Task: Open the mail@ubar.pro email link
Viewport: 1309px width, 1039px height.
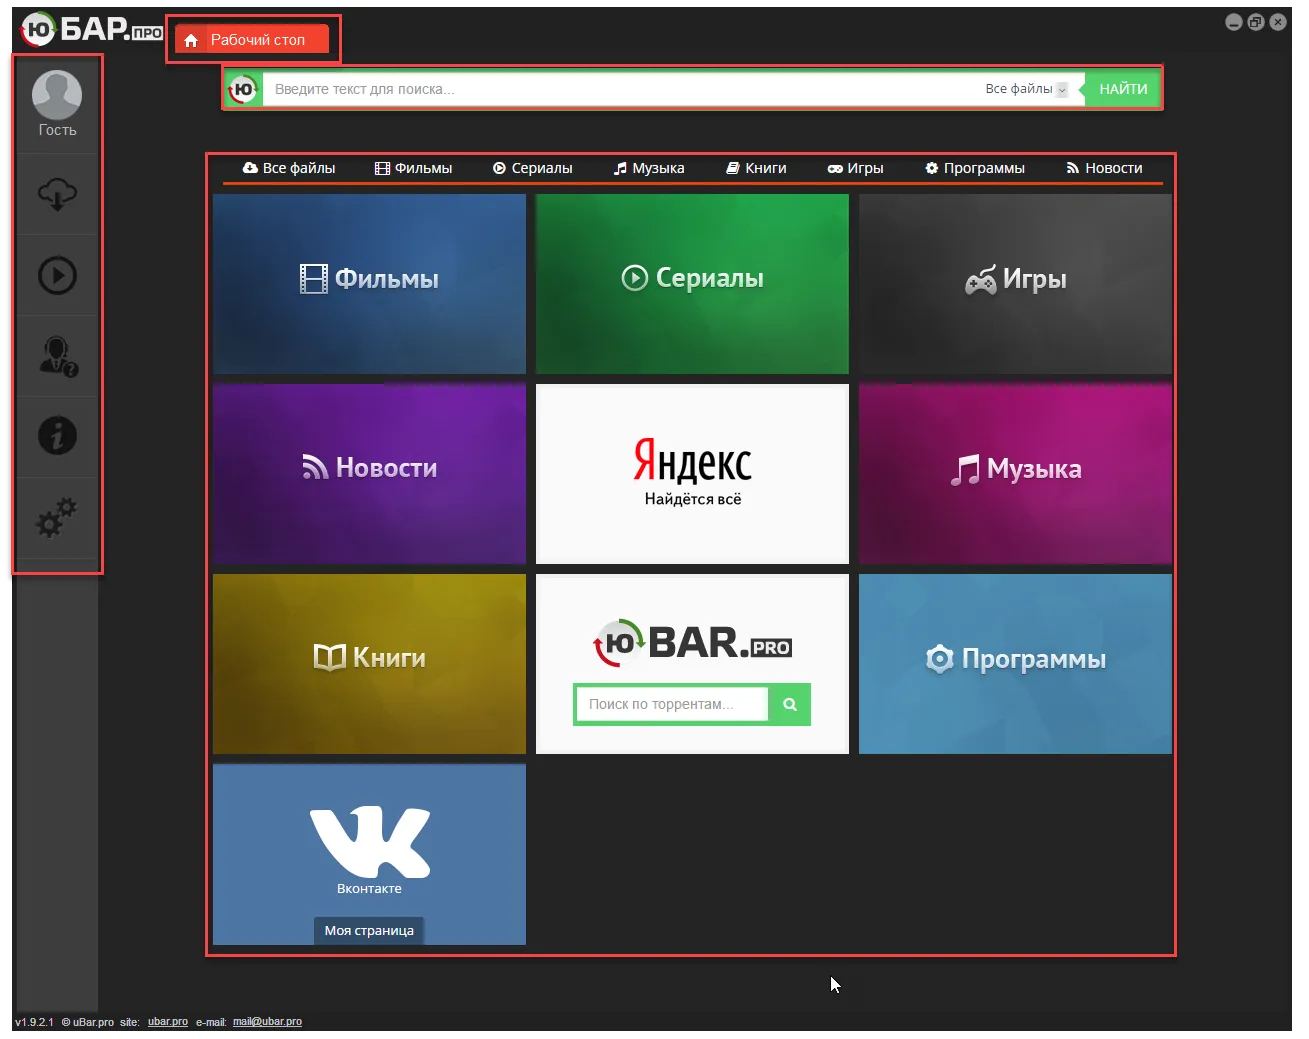Action: pos(267,1022)
